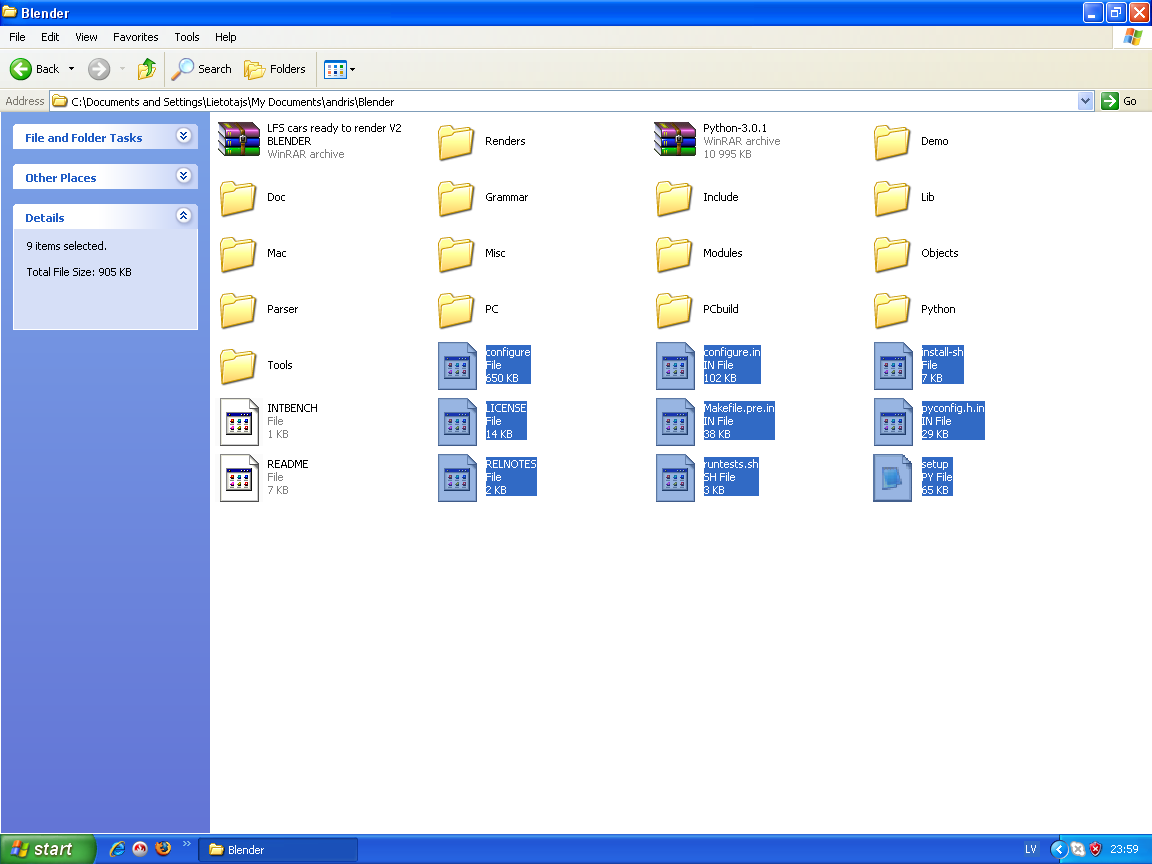
Task: Open the Tools menu
Action: 187,37
